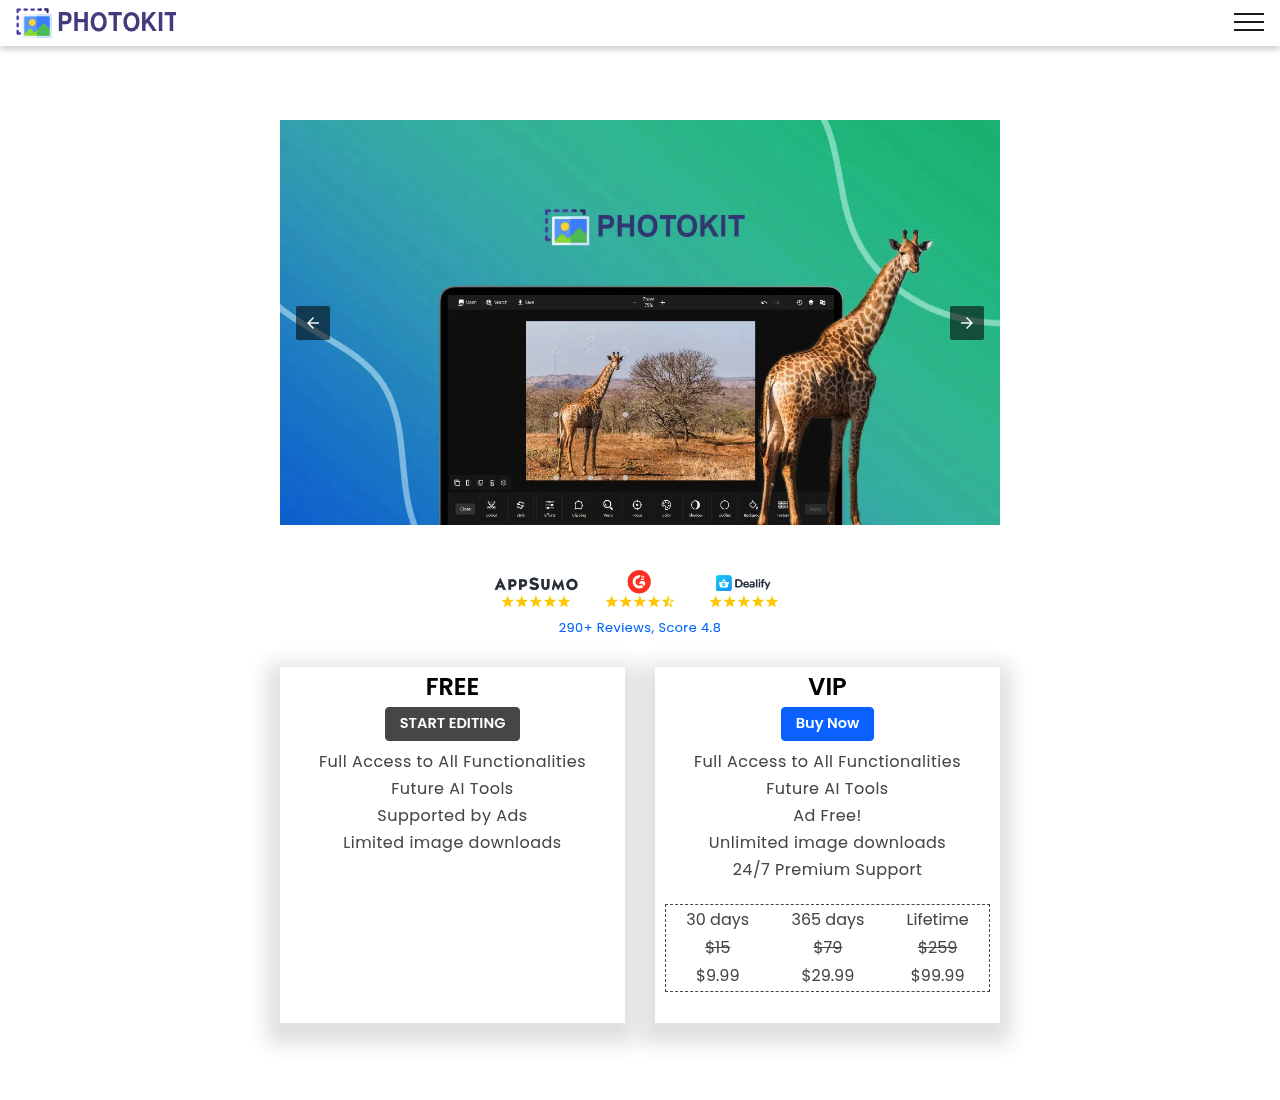
Task: Click the Dealify five-star rating
Action: click(744, 602)
